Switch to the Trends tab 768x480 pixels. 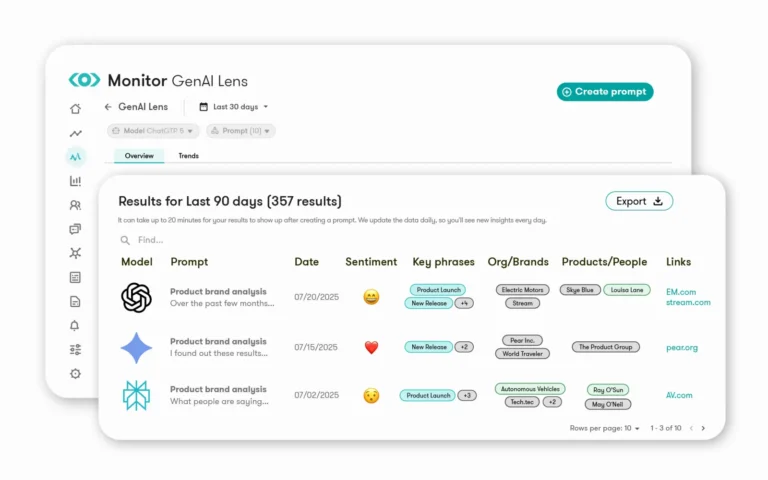coord(189,156)
